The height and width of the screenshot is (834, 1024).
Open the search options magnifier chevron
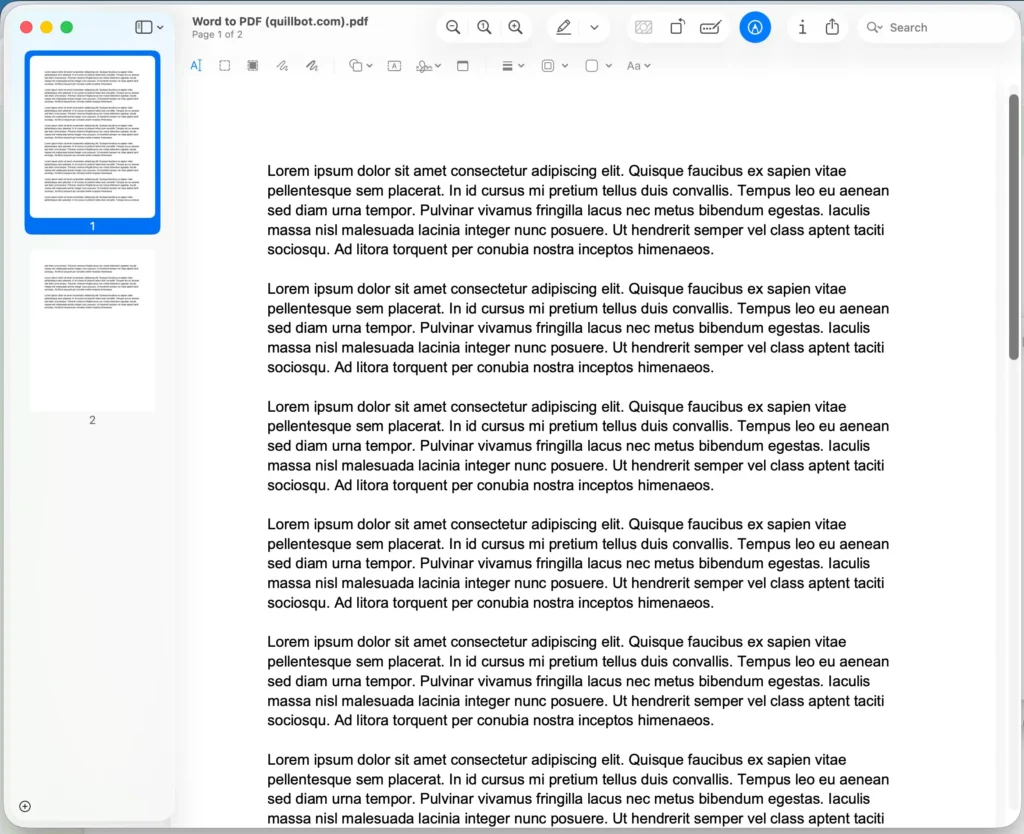pyautogui.click(x=874, y=27)
